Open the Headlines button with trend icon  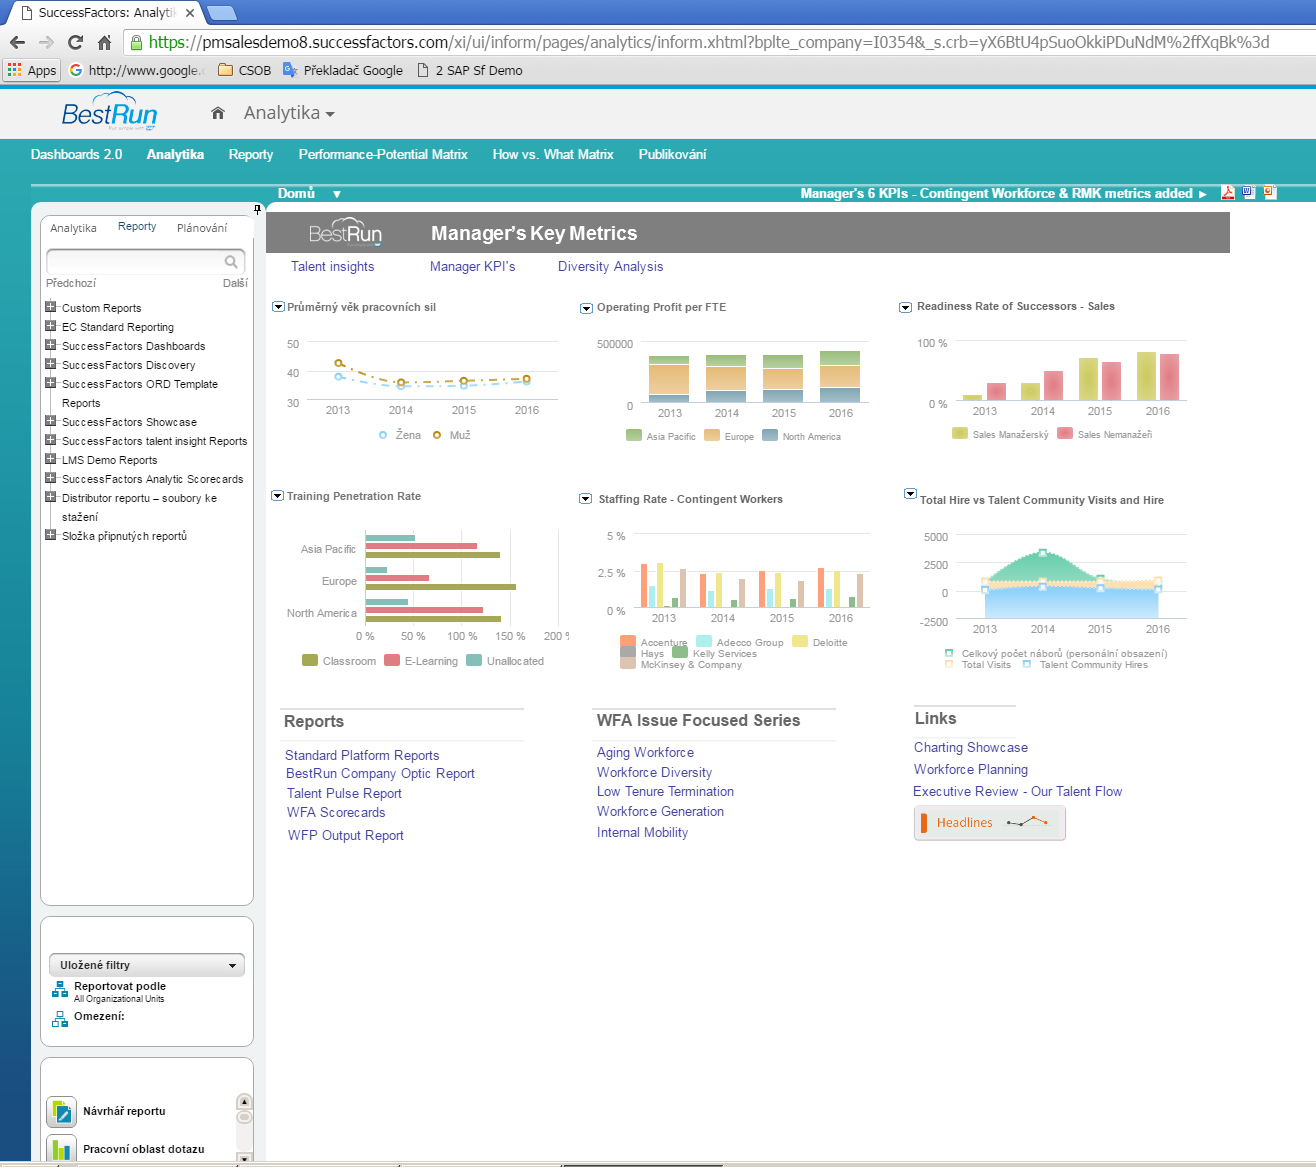tap(989, 823)
